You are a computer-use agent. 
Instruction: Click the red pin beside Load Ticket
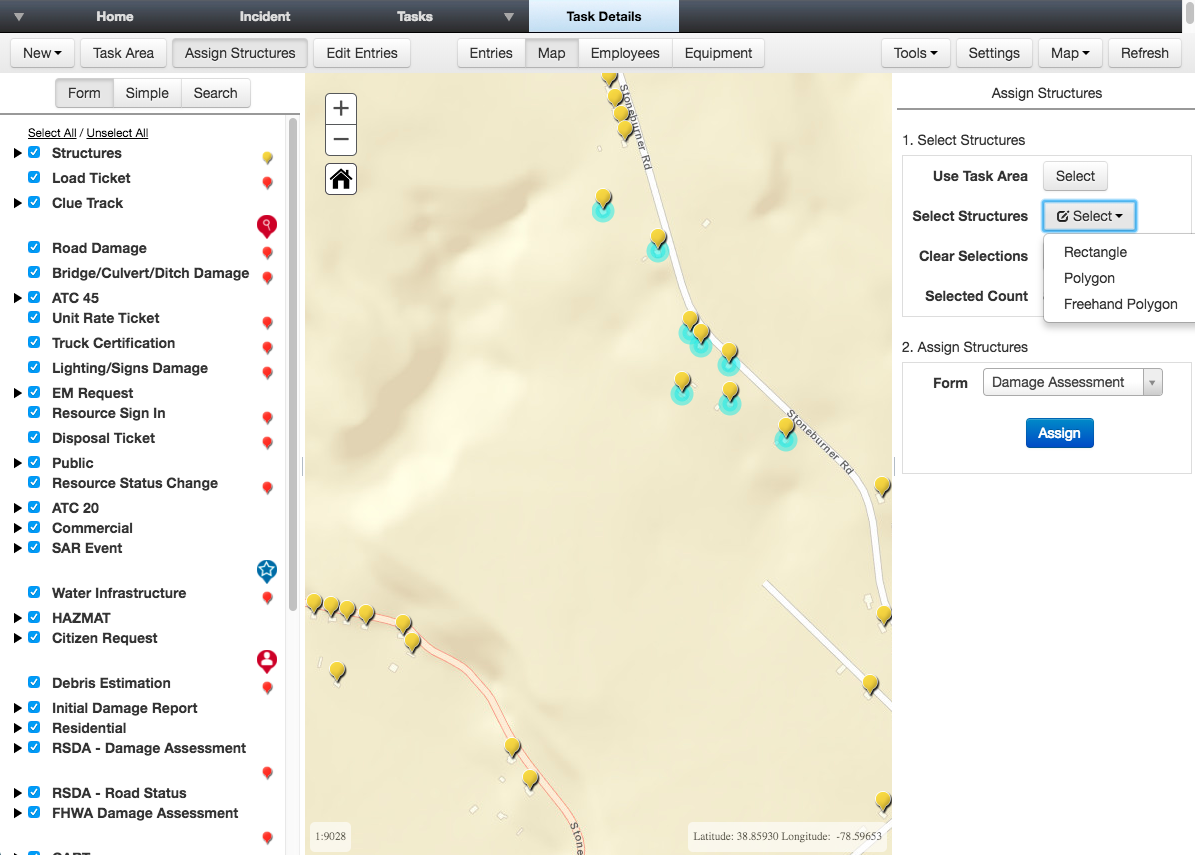point(267,183)
